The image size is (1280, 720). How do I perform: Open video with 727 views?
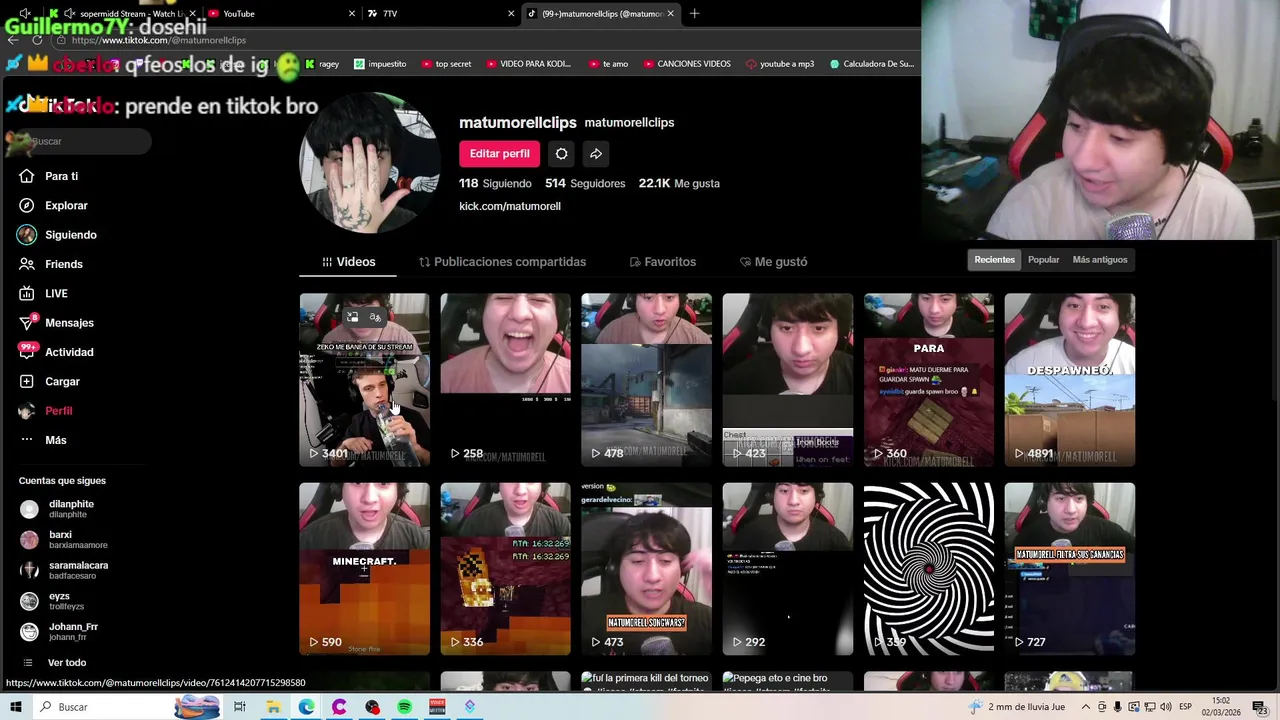click(1070, 569)
